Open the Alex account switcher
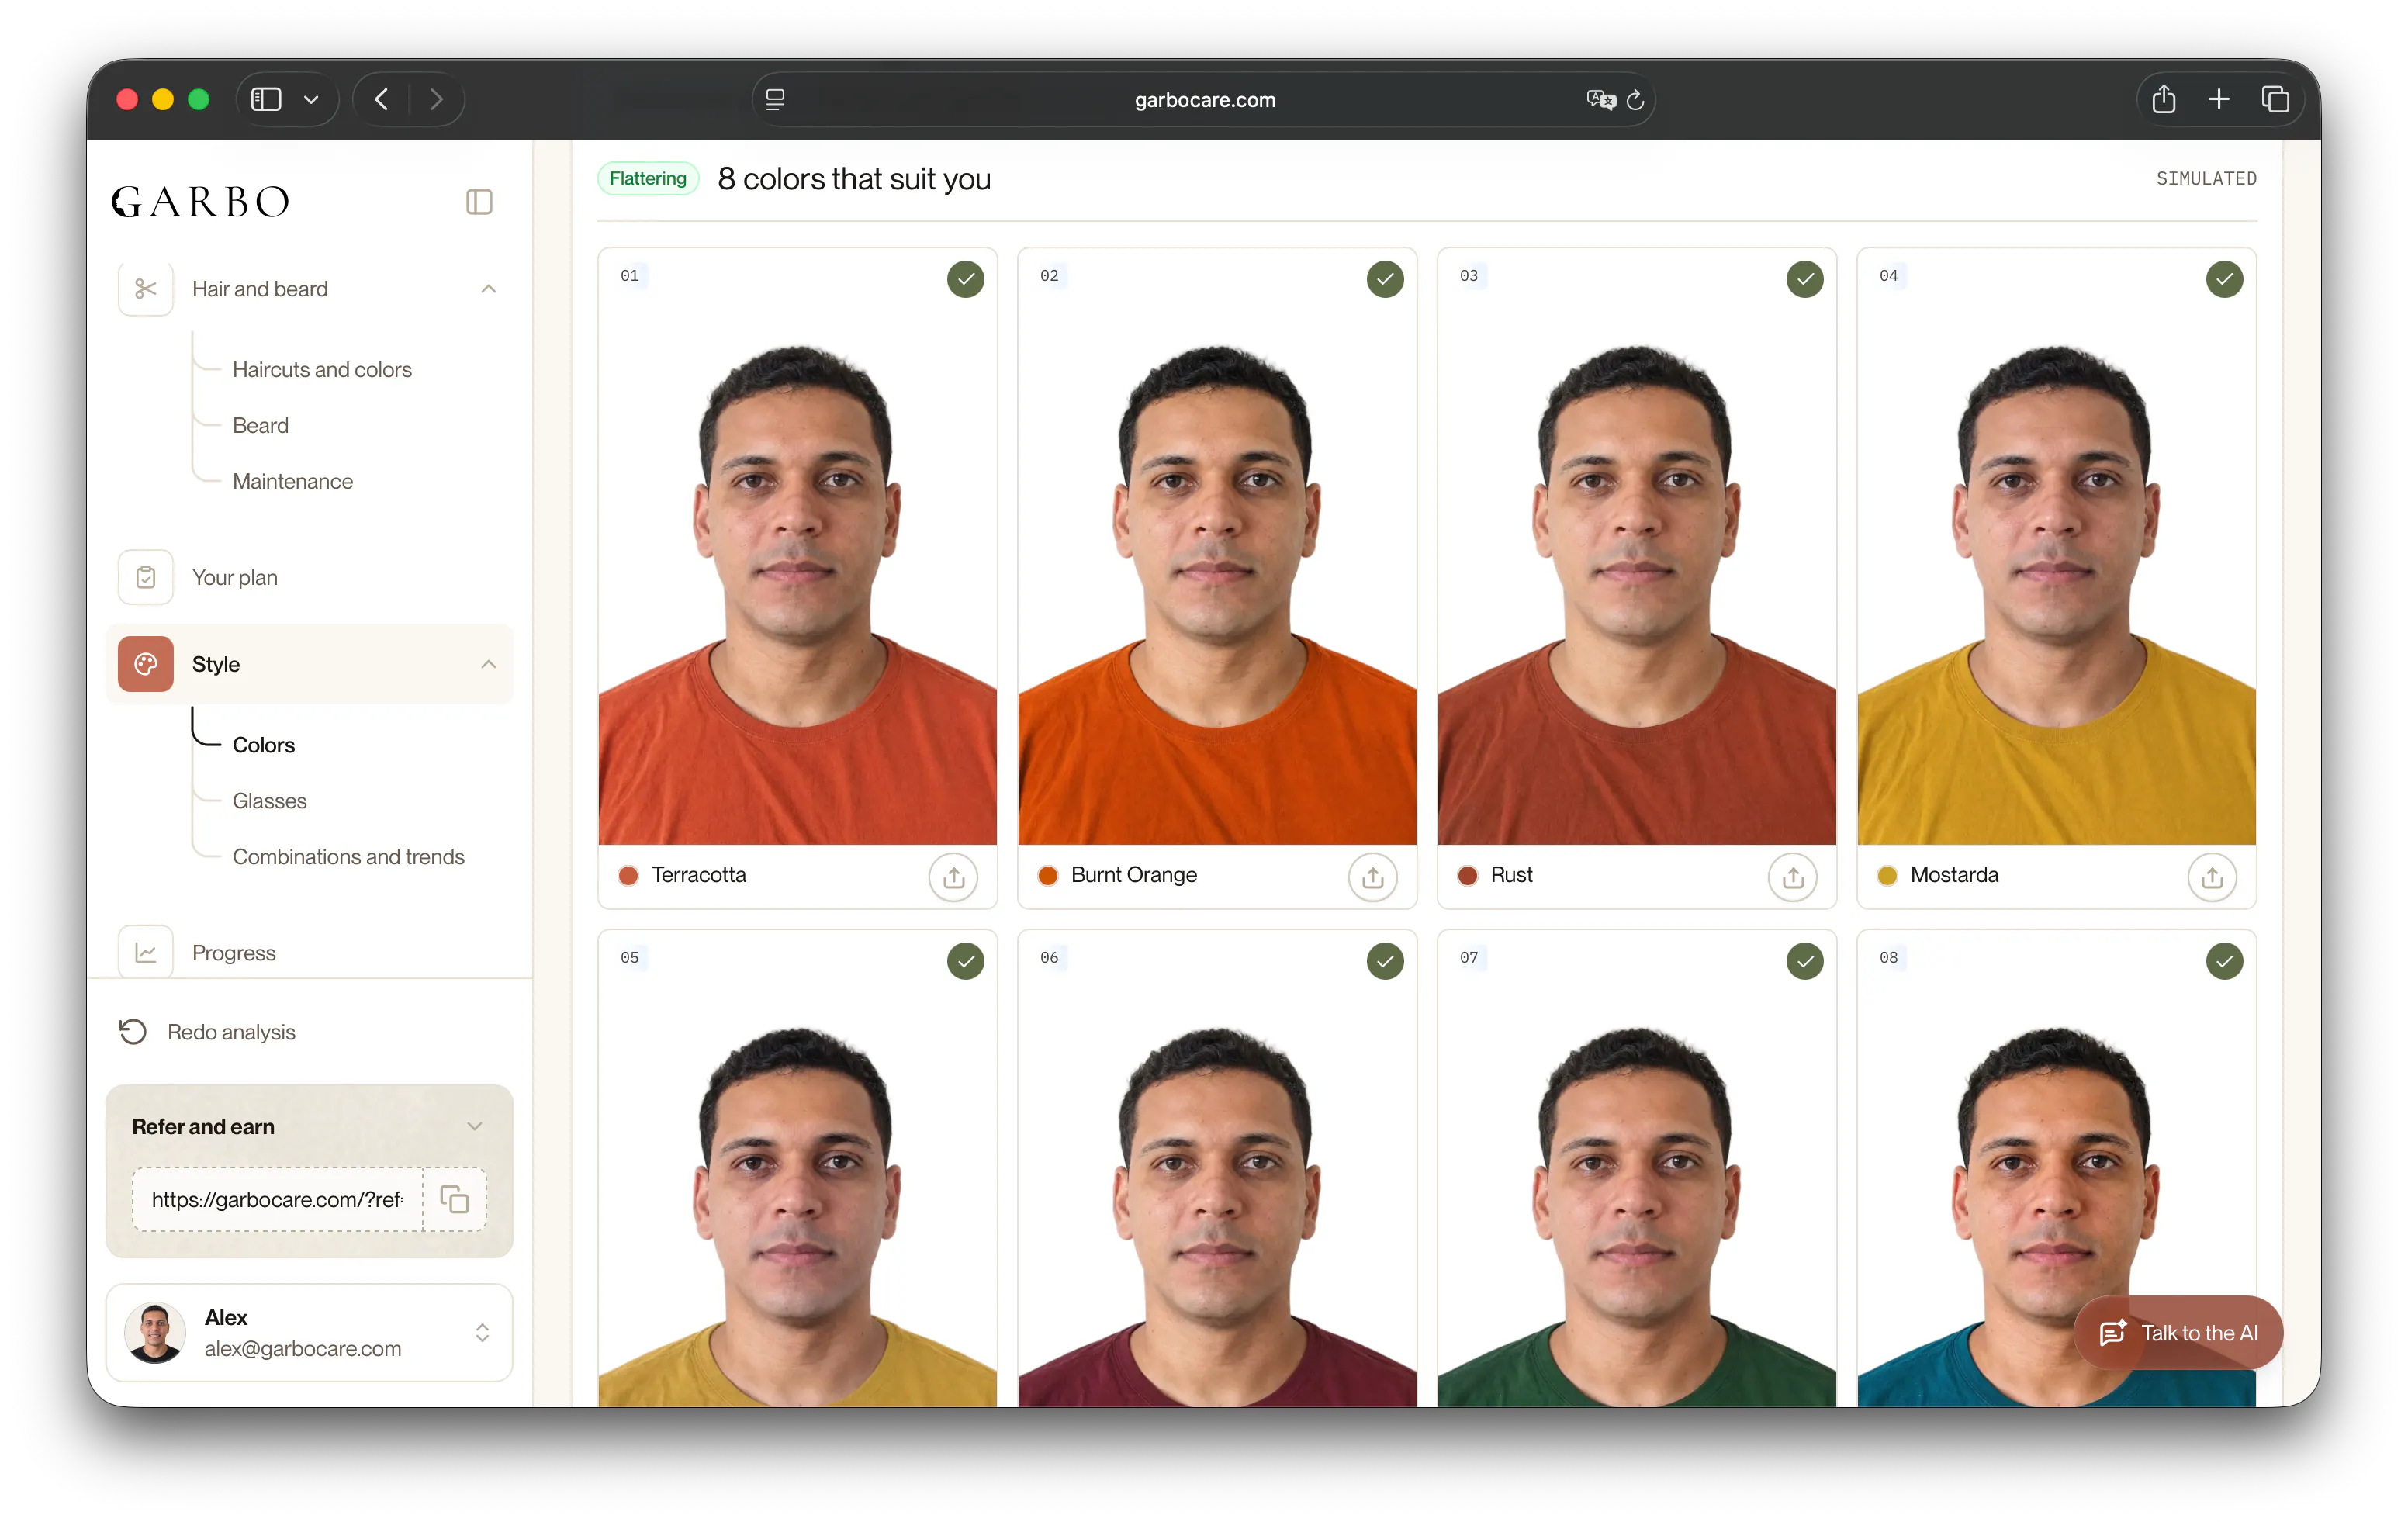Viewport: 2408px width, 1522px height. coord(482,1334)
